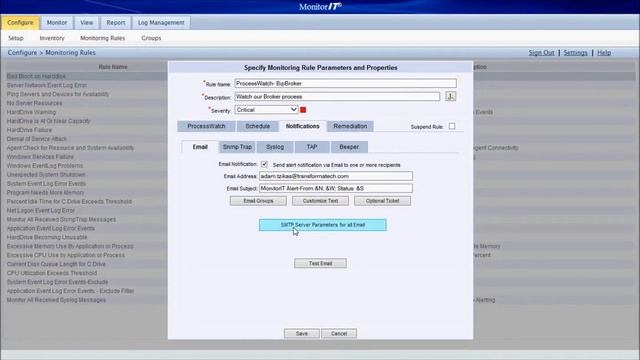Open the Beeper sub-tab
This screenshot has height=360, width=640.
click(x=349, y=147)
